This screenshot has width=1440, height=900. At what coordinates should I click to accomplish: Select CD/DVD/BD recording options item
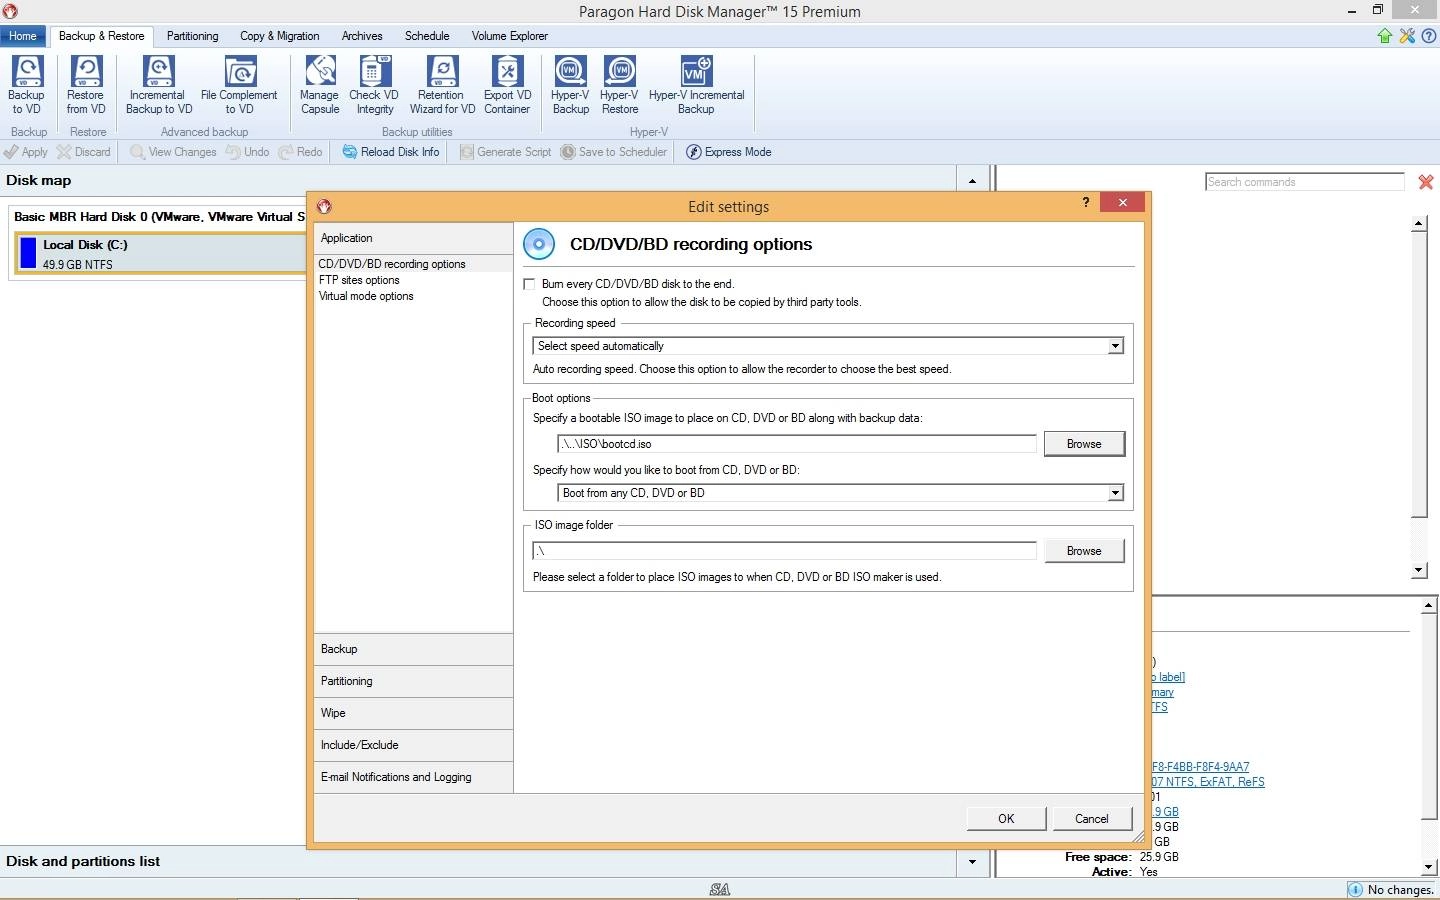(x=392, y=264)
